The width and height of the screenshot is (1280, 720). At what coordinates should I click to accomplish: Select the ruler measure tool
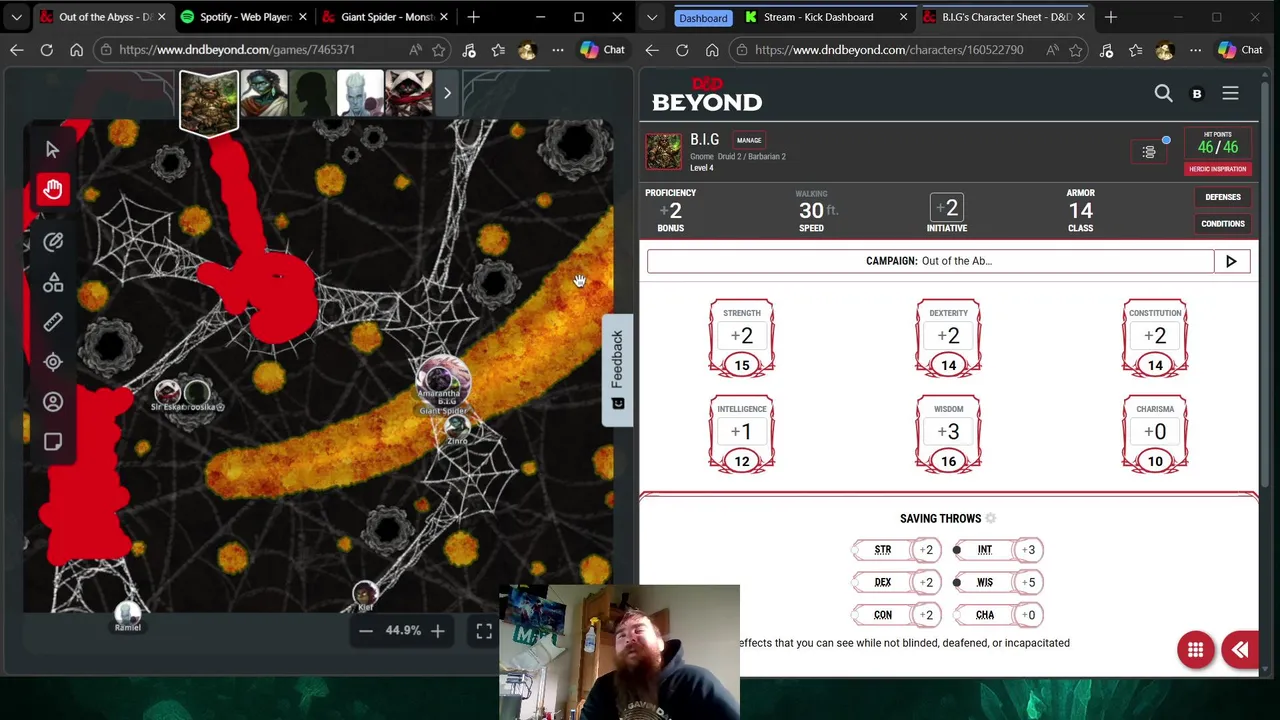53,323
